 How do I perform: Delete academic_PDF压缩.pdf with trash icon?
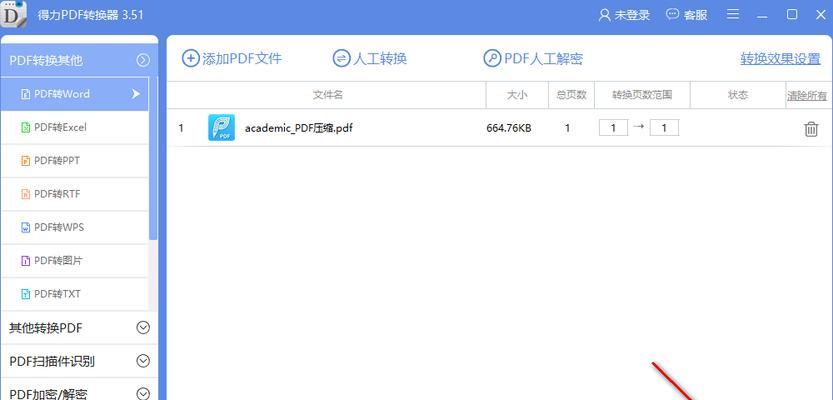[x=811, y=129]
